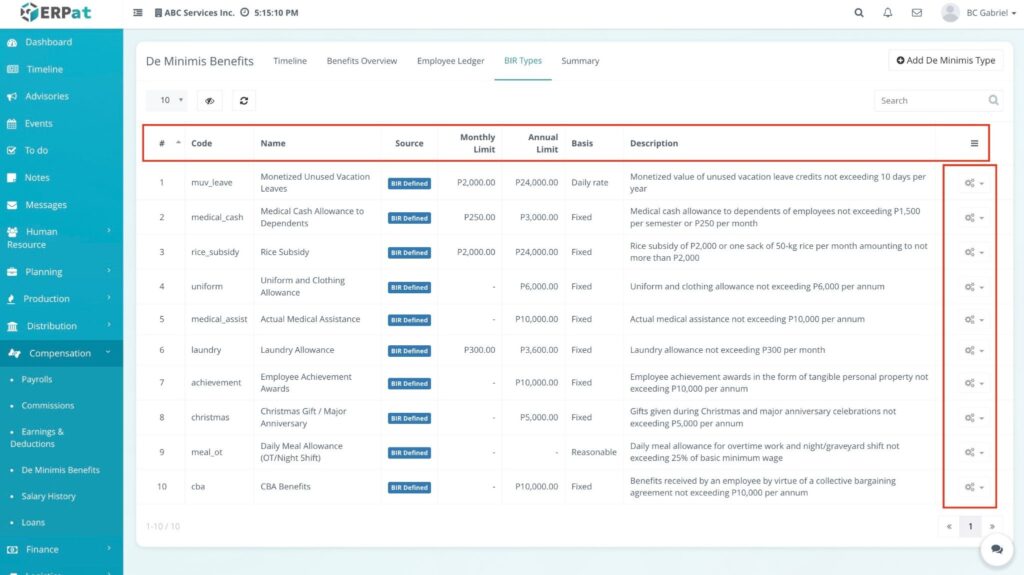1024x575 pixels.
Task: Click Add De Minimis Type button
Action: [x=945, y=61]
